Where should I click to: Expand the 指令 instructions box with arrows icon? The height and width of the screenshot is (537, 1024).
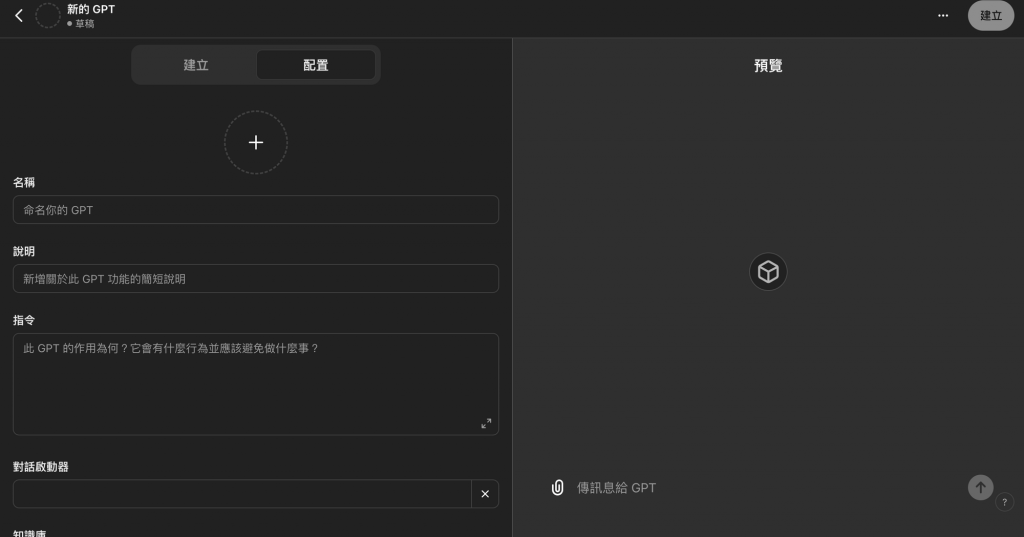tap(486, 423)
